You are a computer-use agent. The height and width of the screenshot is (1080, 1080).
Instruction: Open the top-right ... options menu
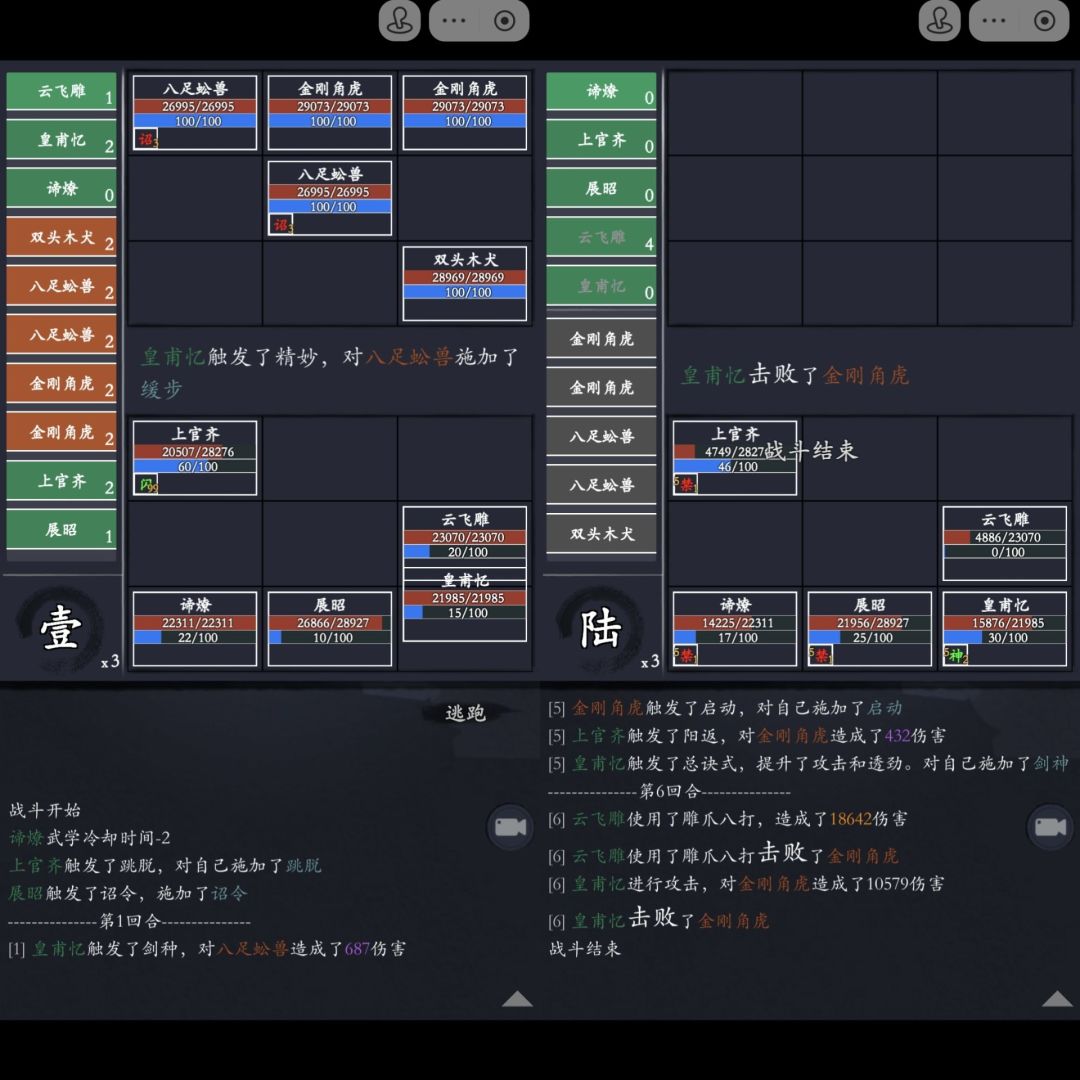[x=993, y=20]
